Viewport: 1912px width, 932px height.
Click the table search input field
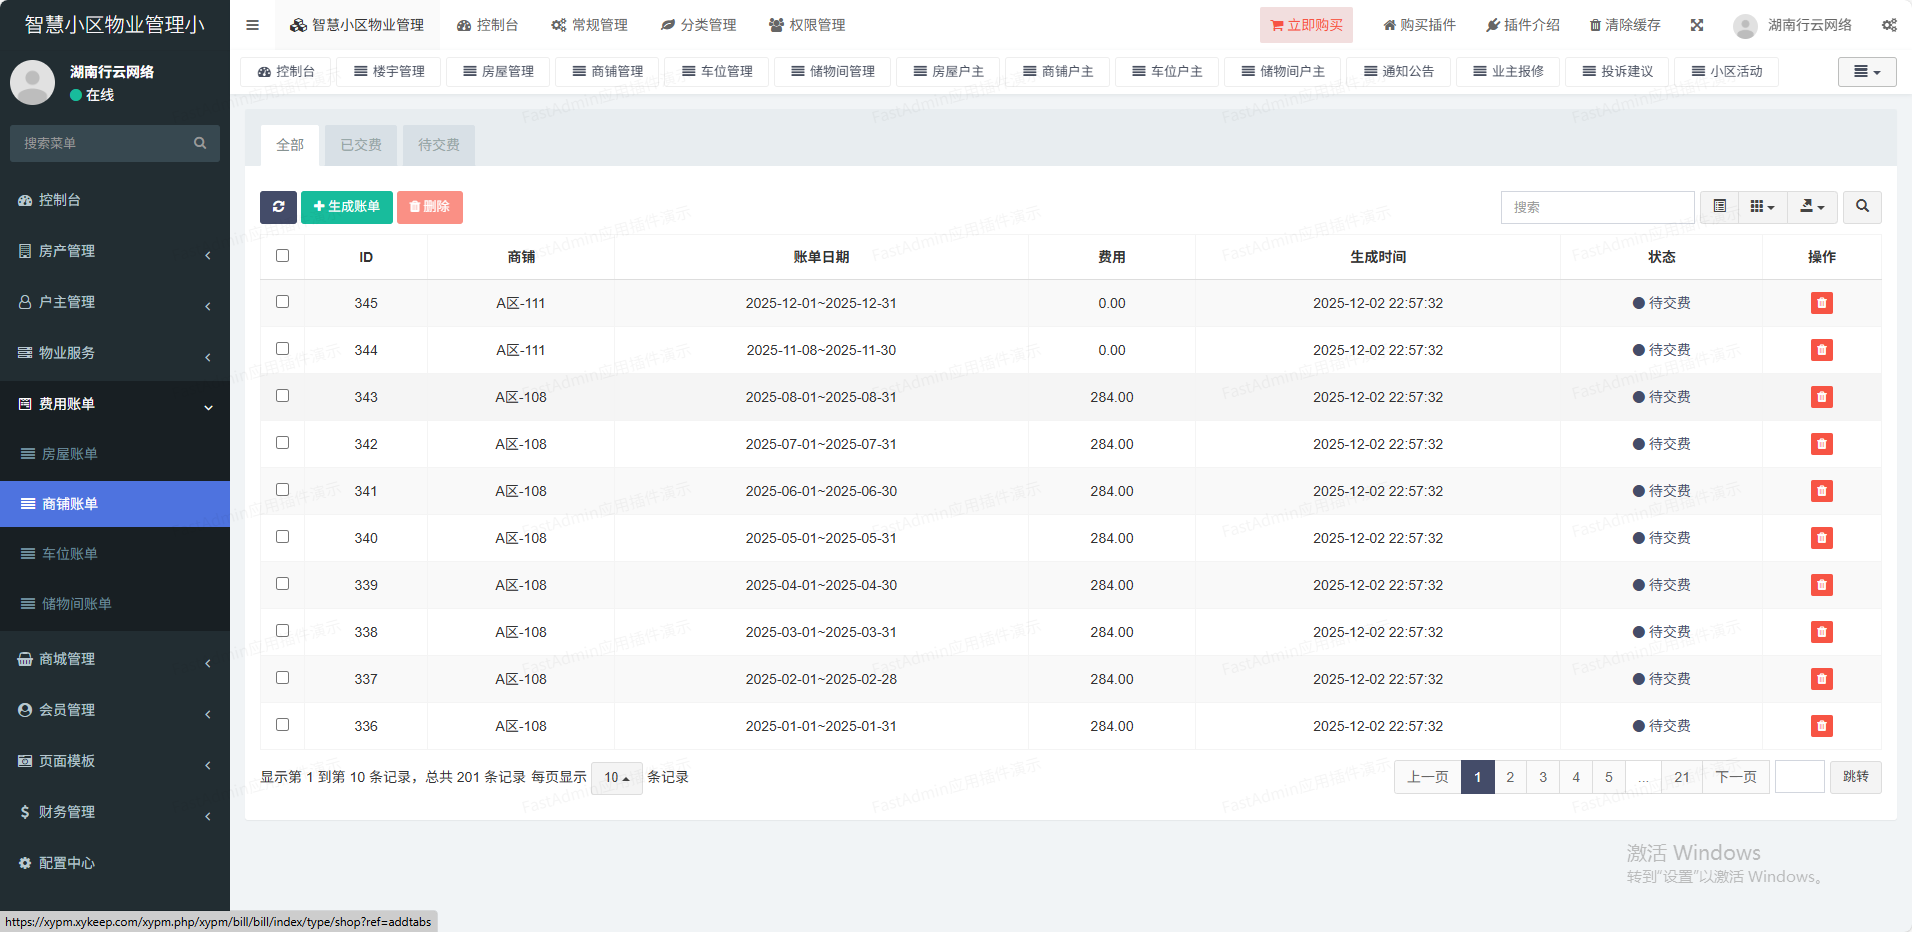(1597, 207)
